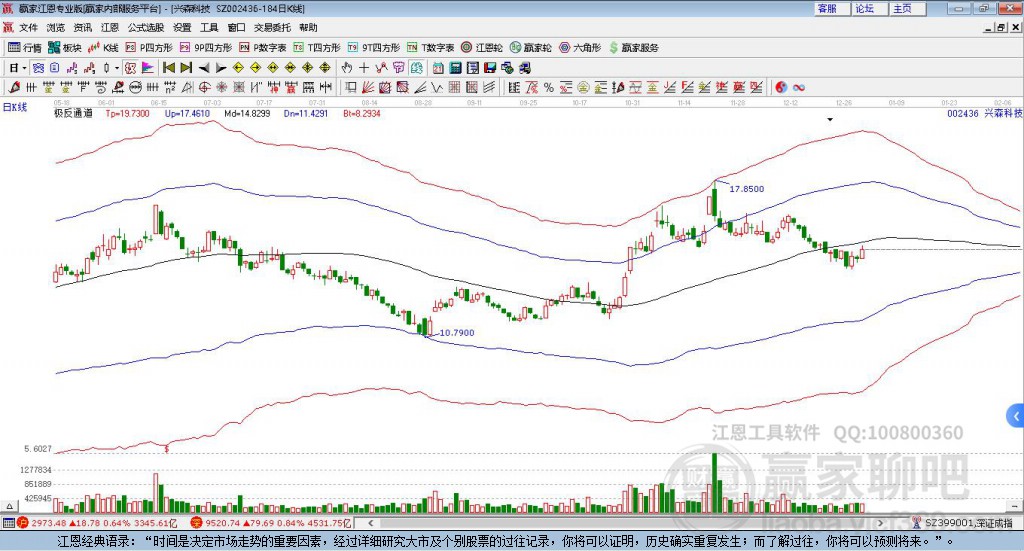Open the 江恩轮 Gann wheel
Image resolution: width=1024 pixels, height=551 pixels.
pyautogui.click(x=482, y=48)
